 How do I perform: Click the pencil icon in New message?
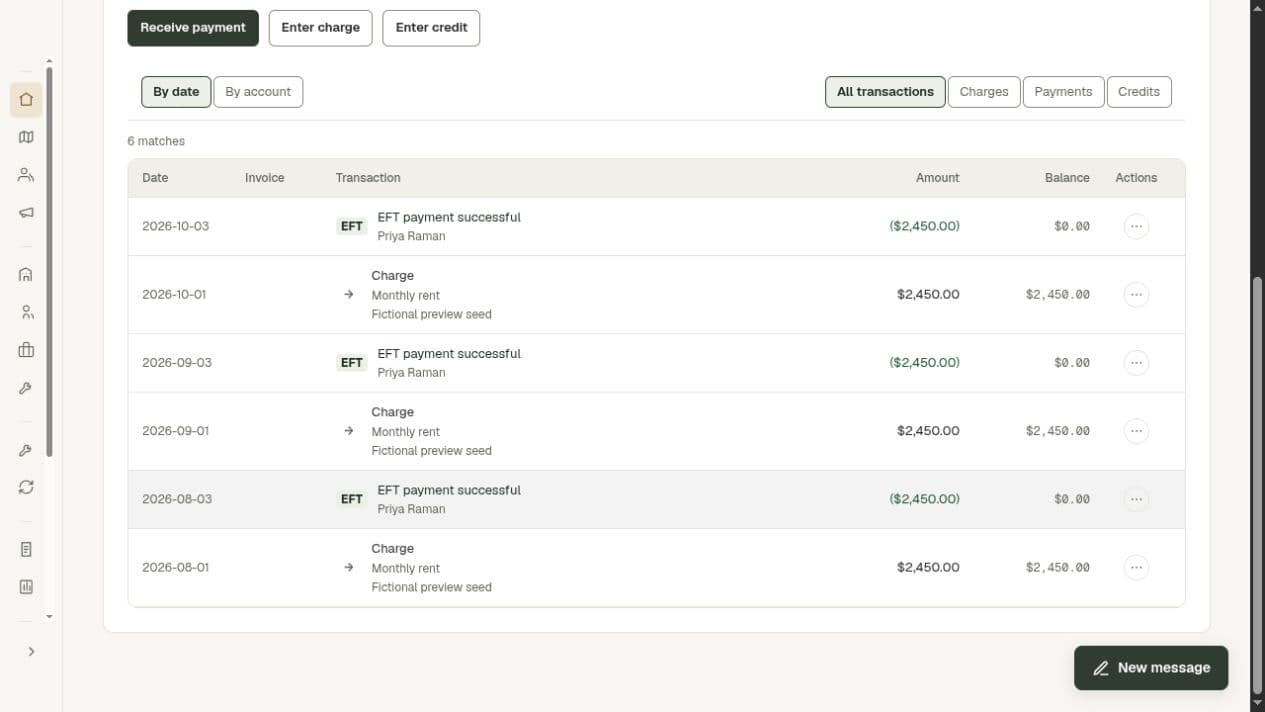pos(1101,668)
